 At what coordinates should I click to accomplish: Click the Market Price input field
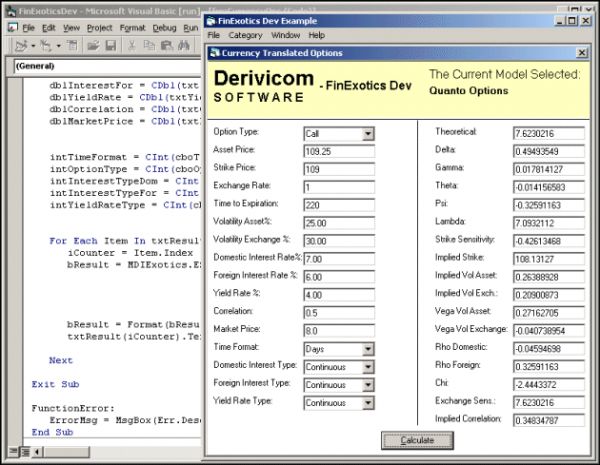[339, 331]
